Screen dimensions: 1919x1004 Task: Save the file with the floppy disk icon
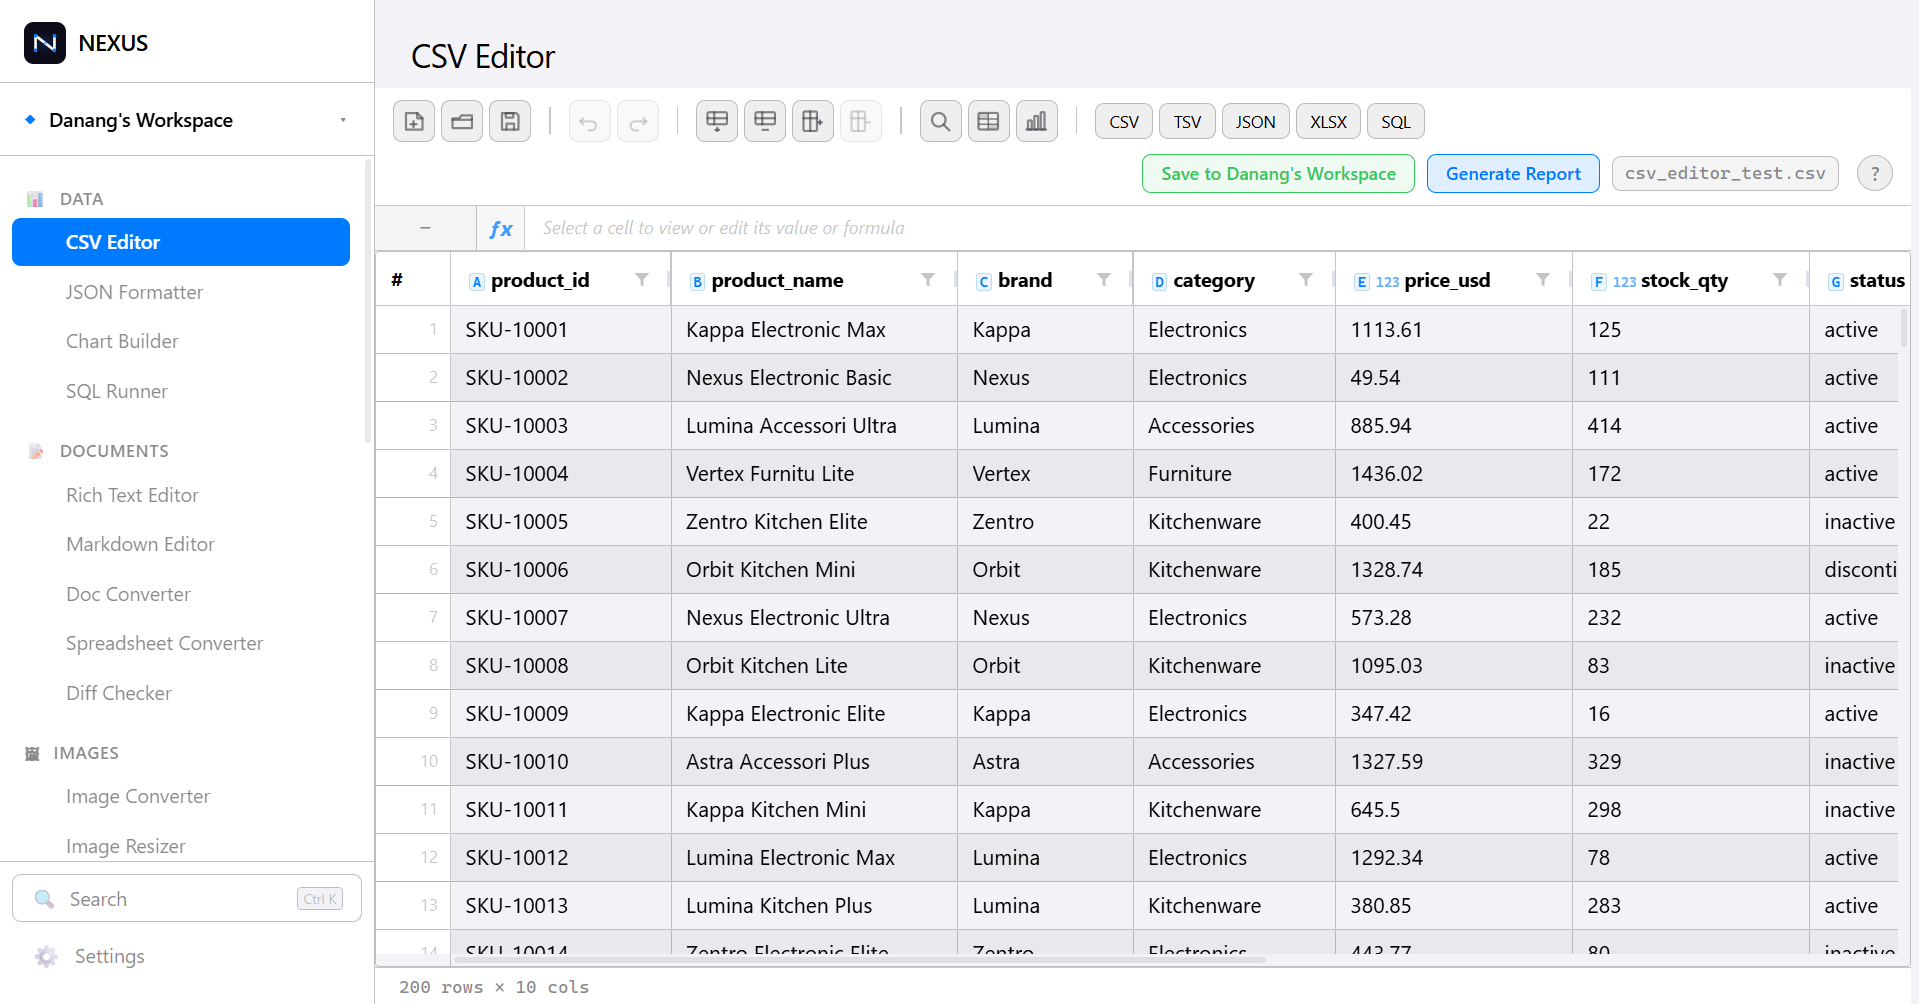[510, 122]
